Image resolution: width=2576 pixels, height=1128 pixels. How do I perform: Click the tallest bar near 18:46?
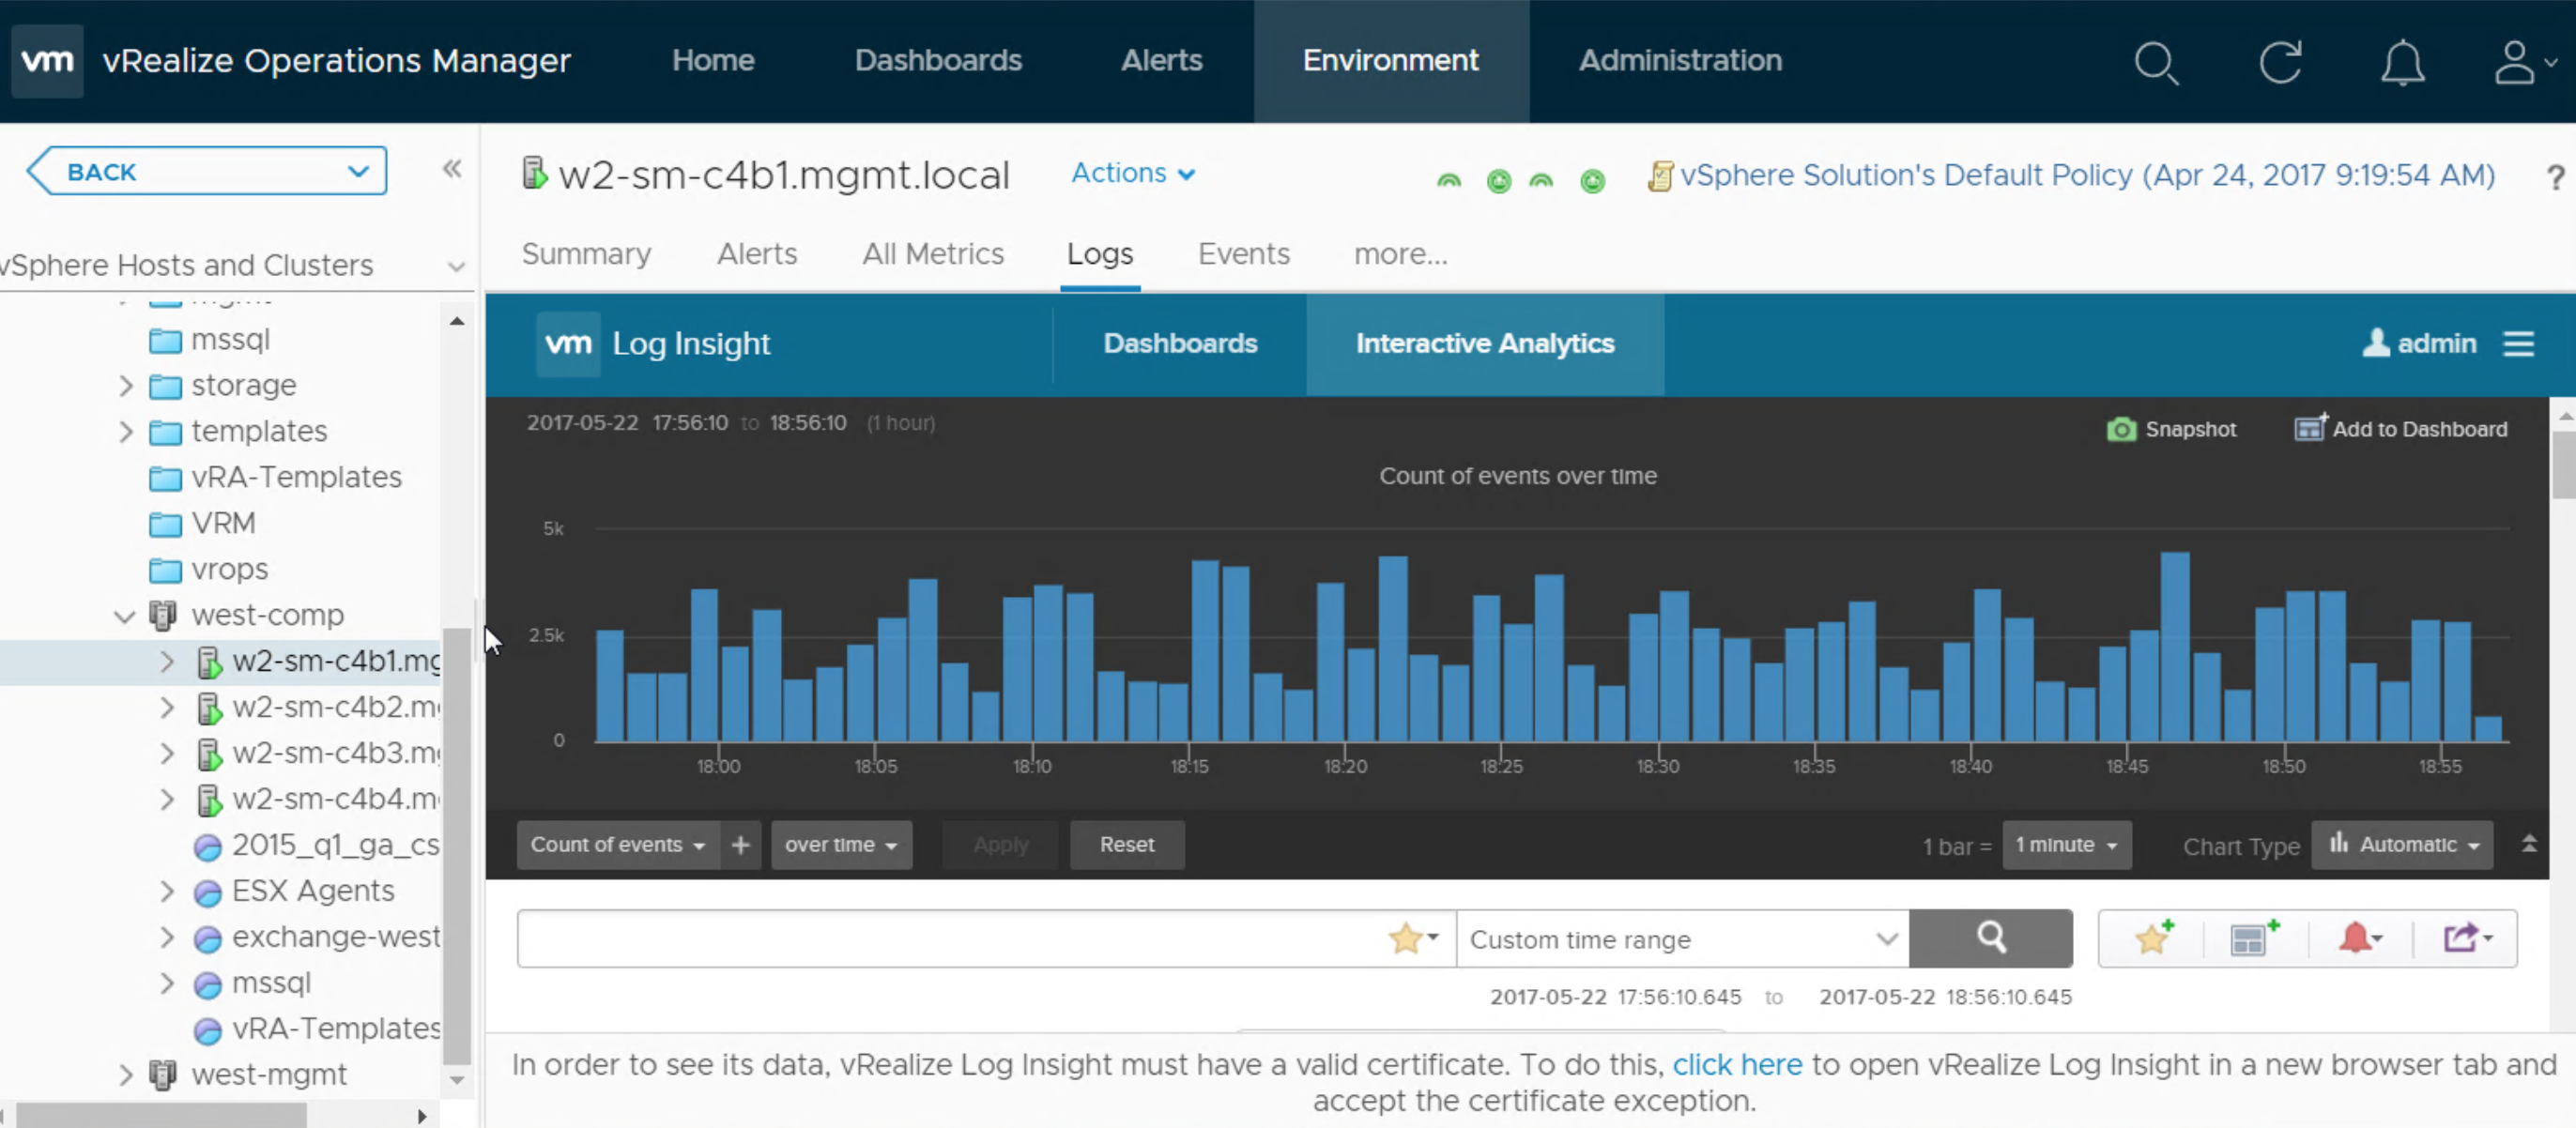tap(2174, 647)
